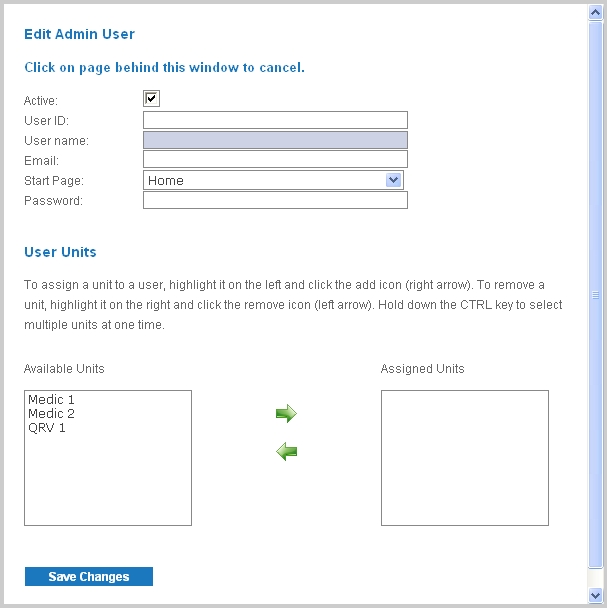Focus the User ID input field

point(275,120)
